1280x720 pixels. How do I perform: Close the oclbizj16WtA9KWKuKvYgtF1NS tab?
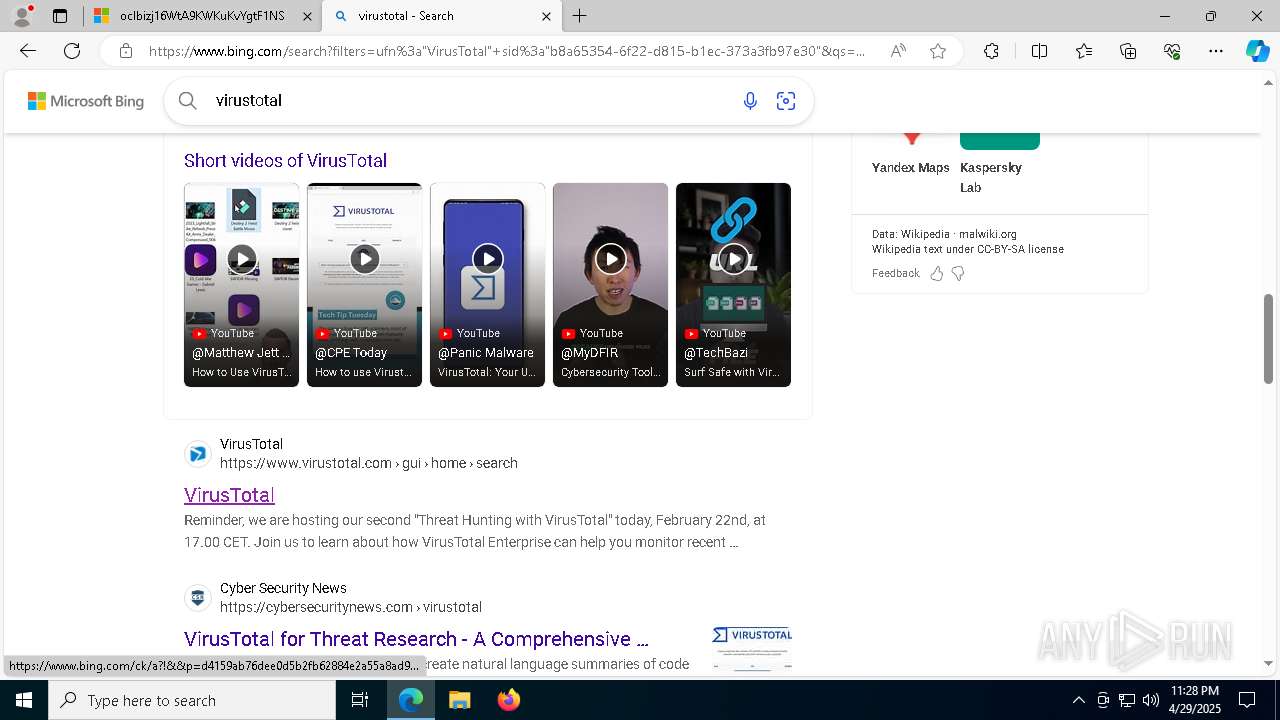(307, 16)
